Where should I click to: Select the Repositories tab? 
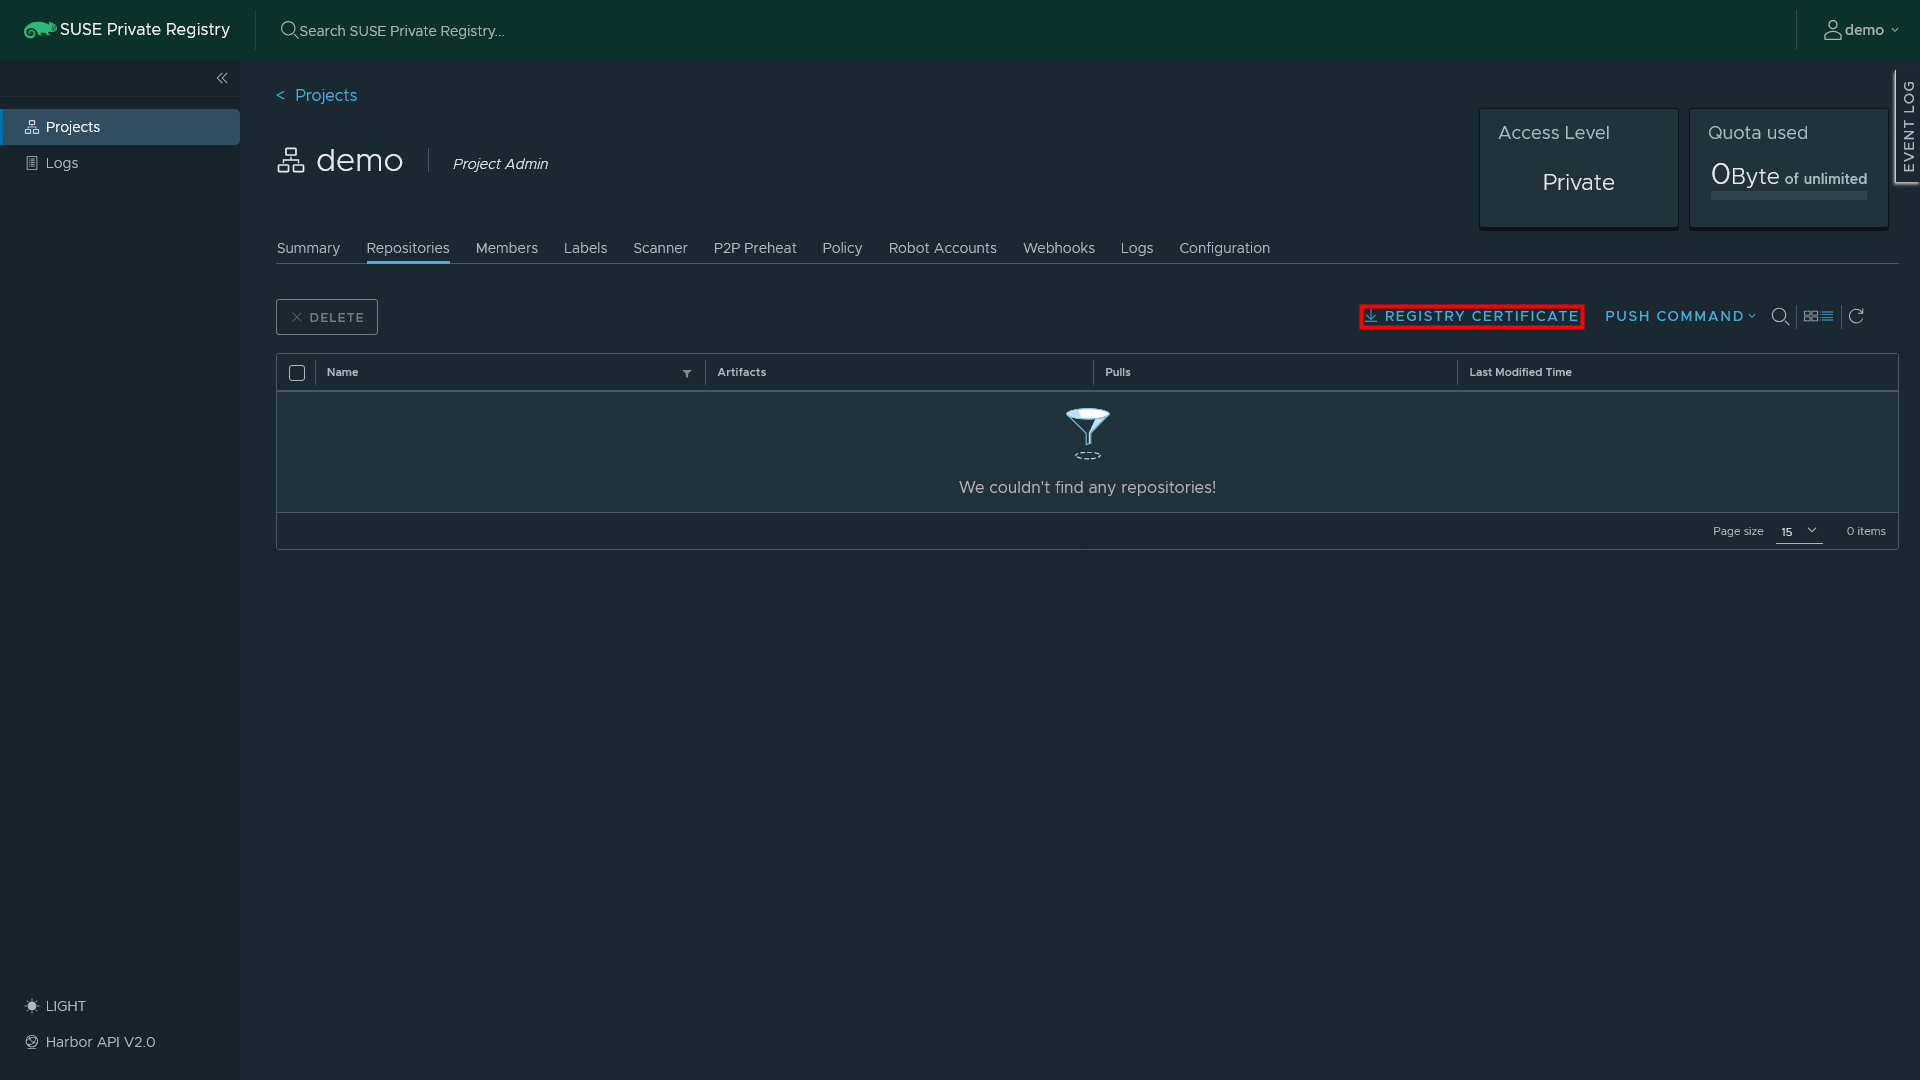pyautogui.click(x=408, y=248)
